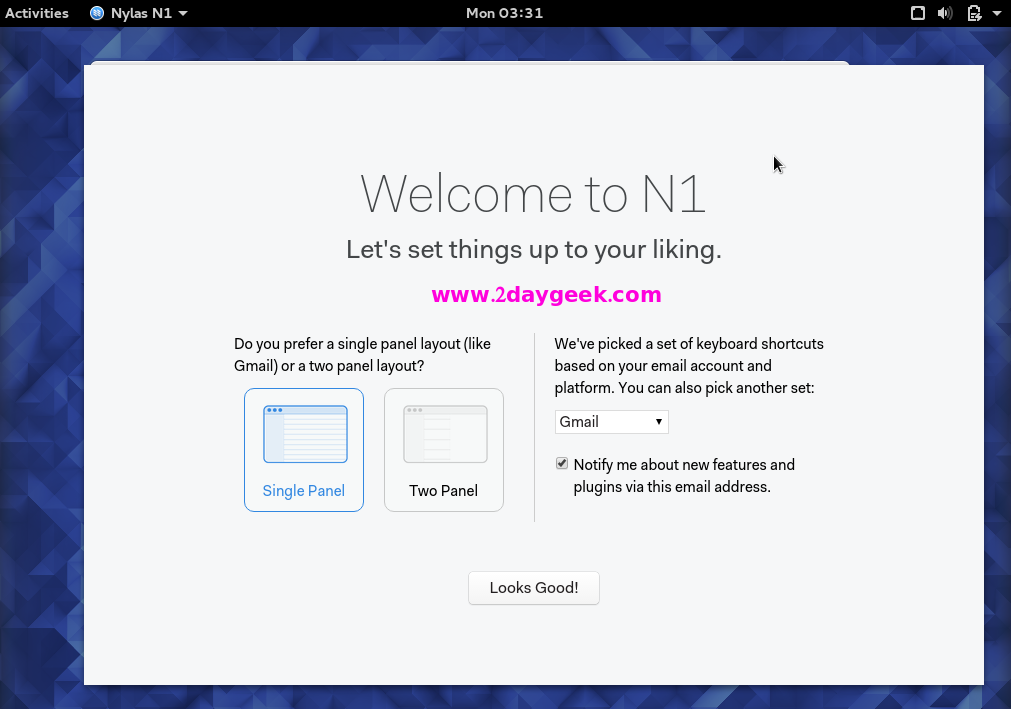This screenshot has width=1011, height=709.
Task: Click the Welcome to N1 heading
Action: [533, 193]
